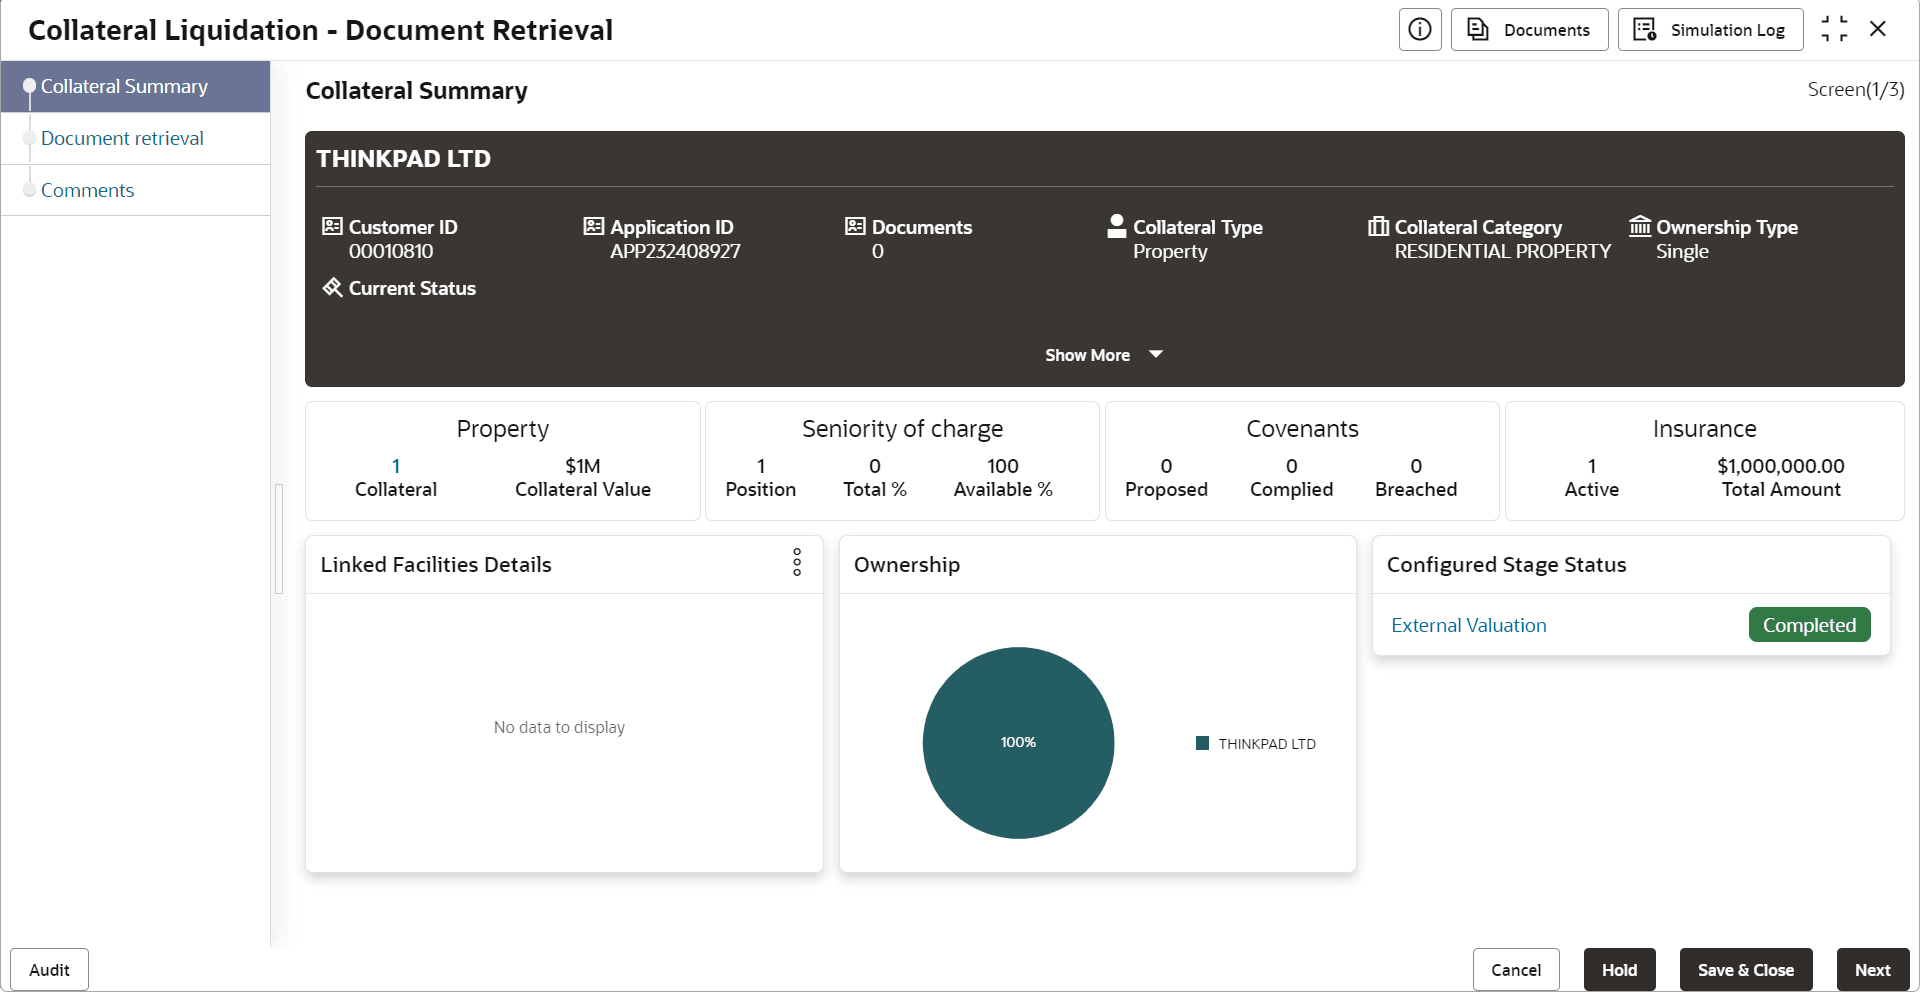The height and width of the screenshot is (992, 1920).
Task: Click THINKPAD LTD legend color swatch
Action: pyautogui.click(x=1203, y=744)
